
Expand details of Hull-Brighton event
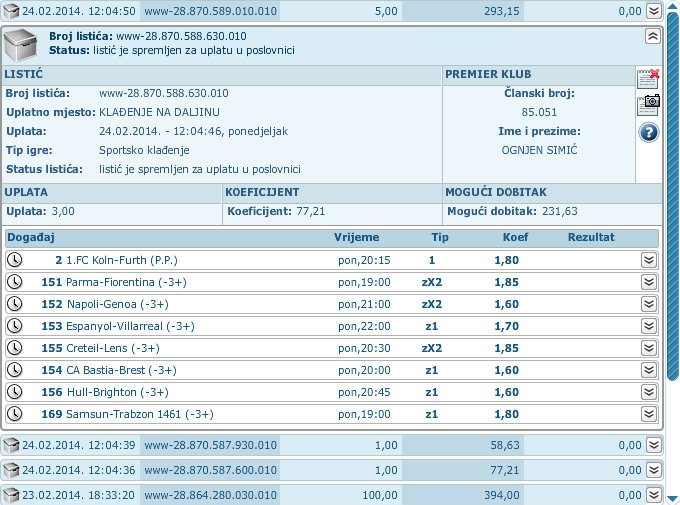pos(649,392)
